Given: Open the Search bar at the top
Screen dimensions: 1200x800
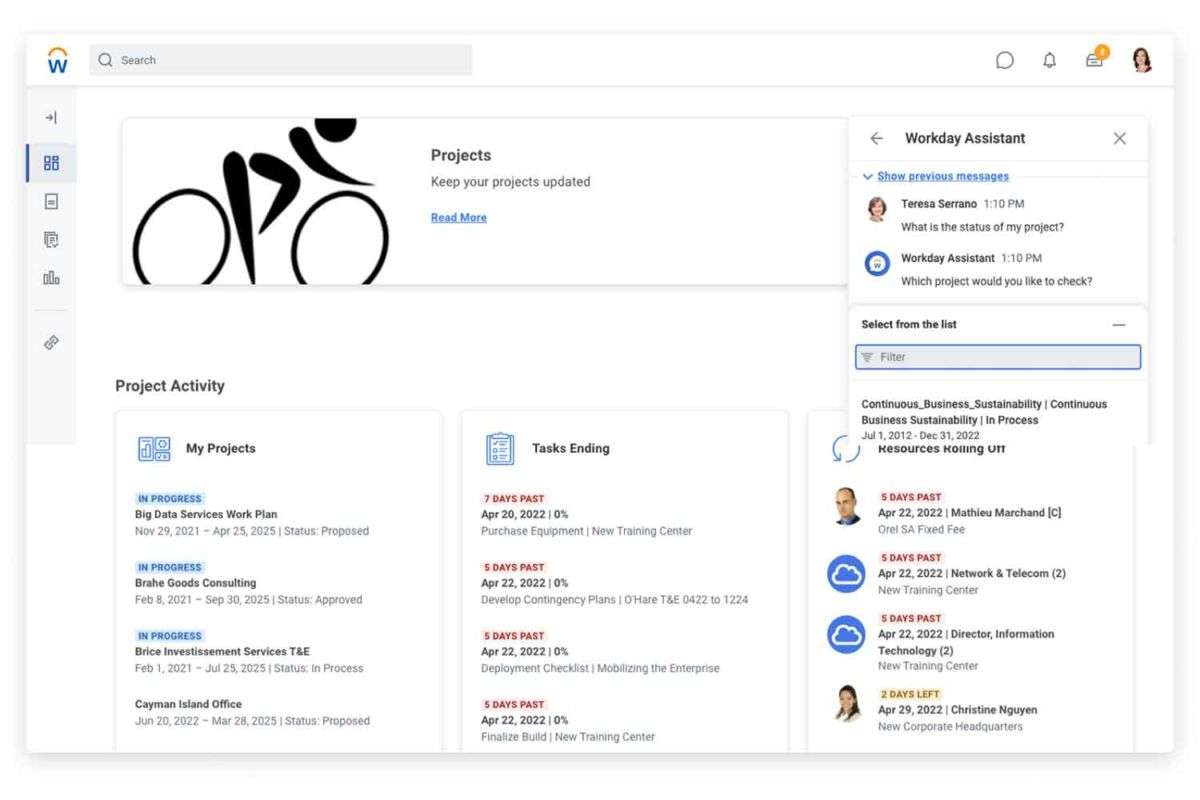Looking at the screenshot, I should 281,60.
